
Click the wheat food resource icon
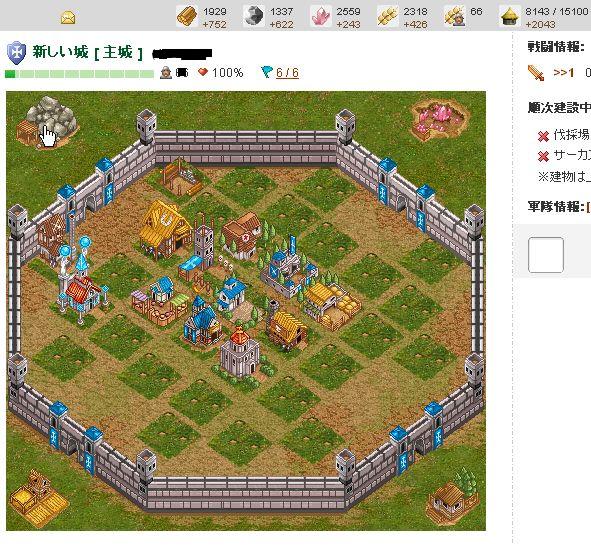pos(388,17)
